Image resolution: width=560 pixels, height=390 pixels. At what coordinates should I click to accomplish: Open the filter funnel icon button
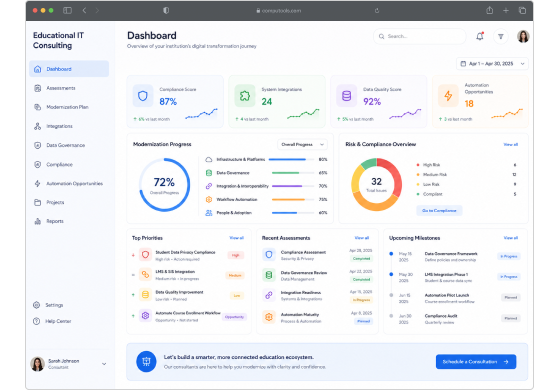coord(501,36)
